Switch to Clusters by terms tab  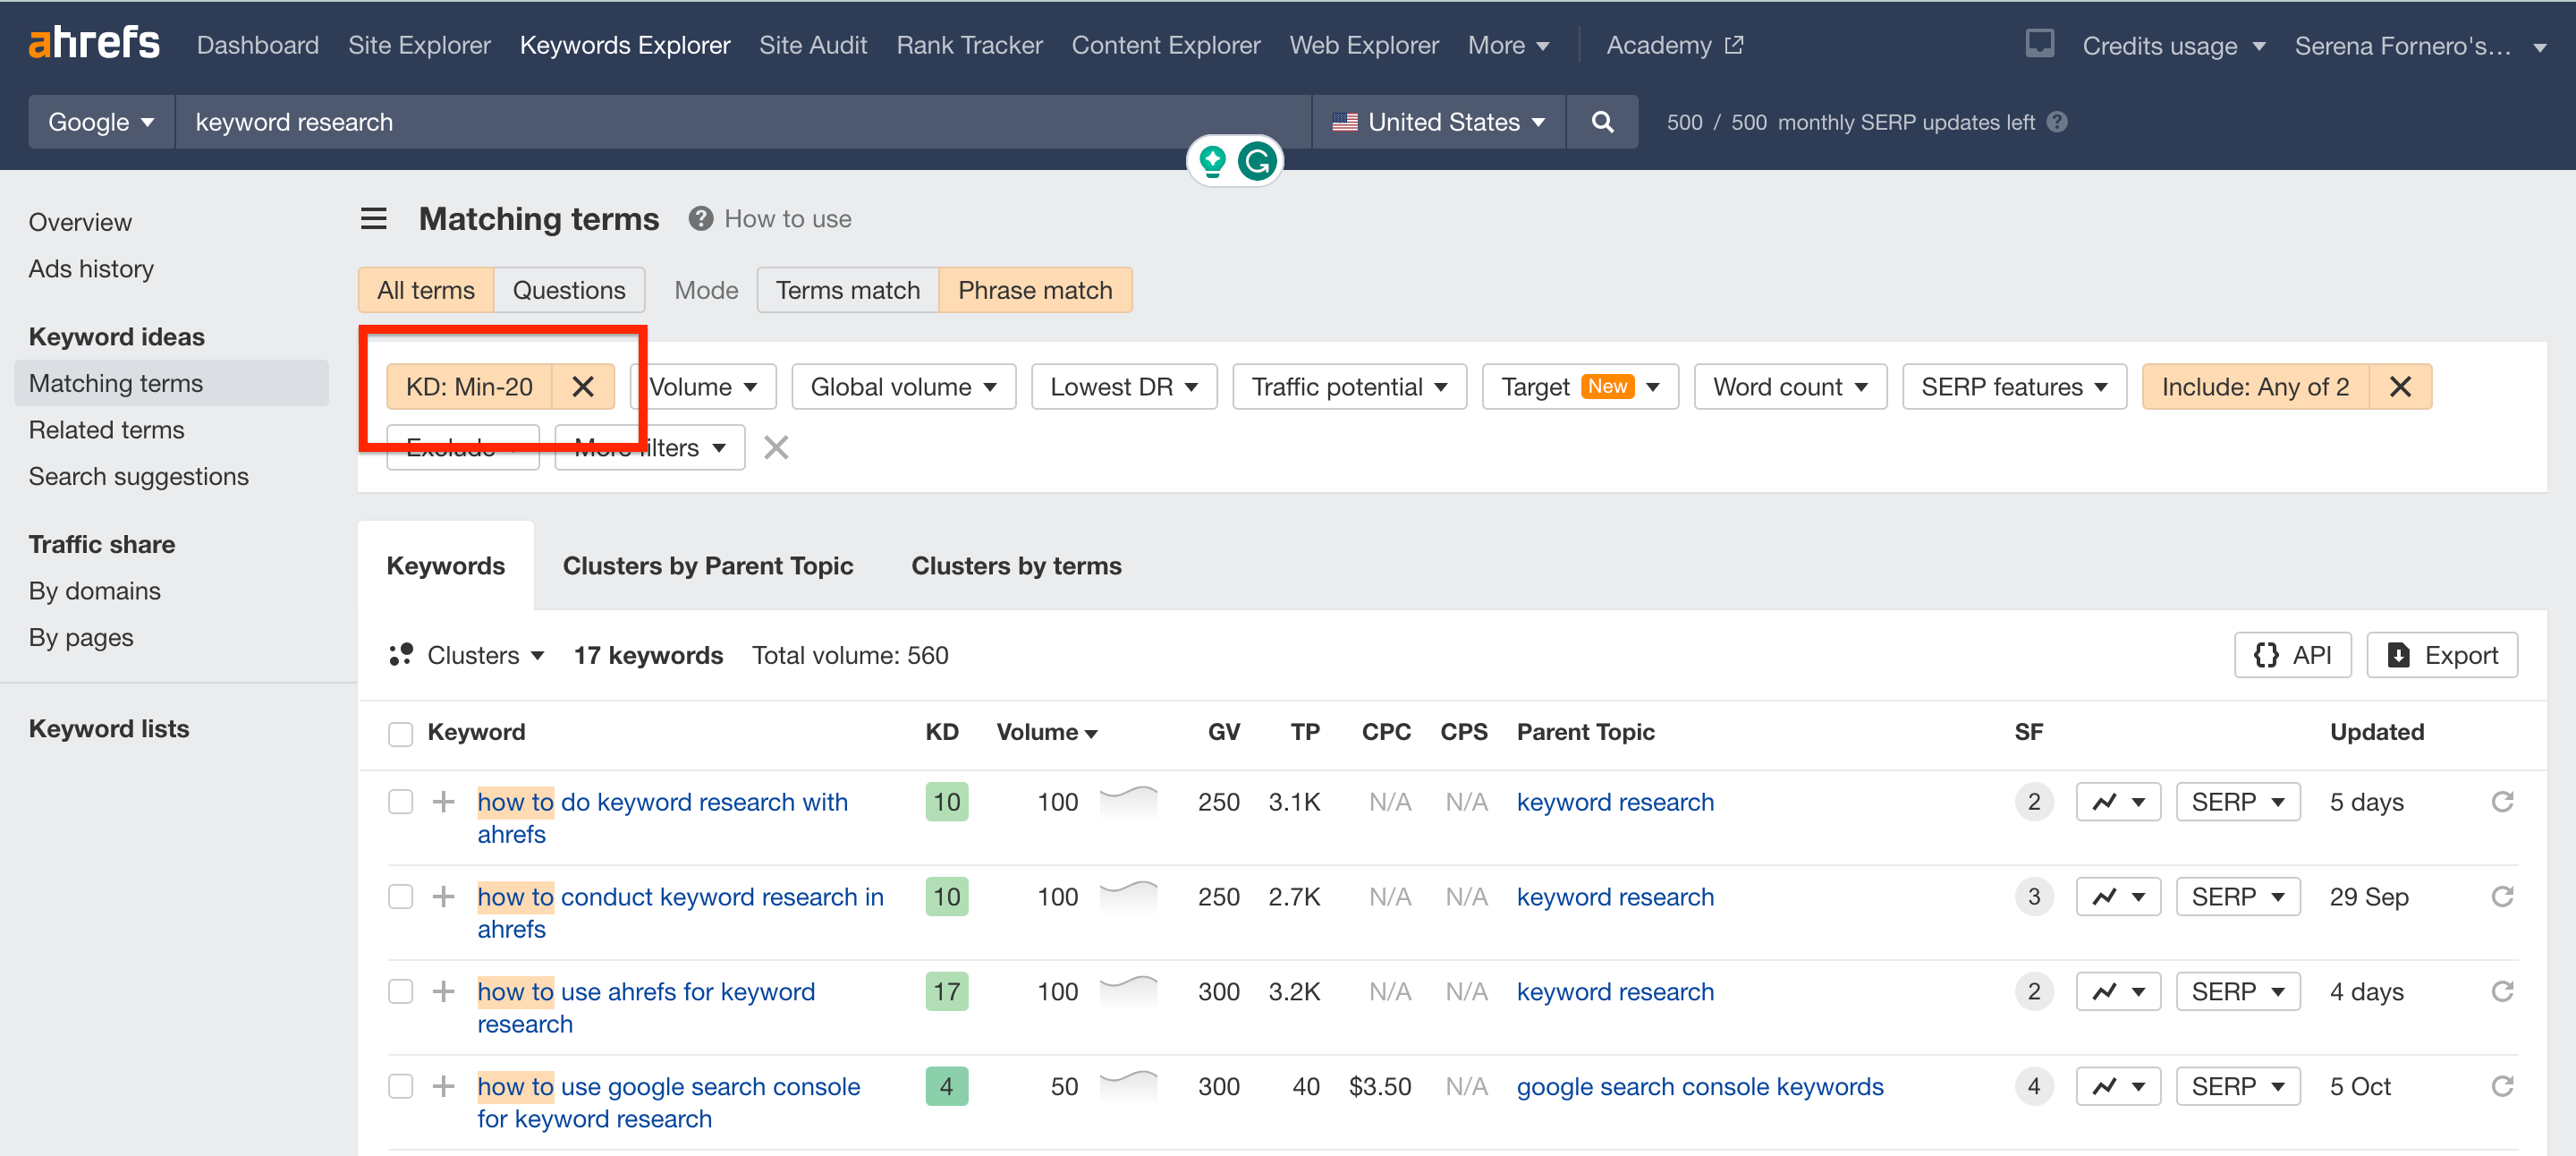1016,566
